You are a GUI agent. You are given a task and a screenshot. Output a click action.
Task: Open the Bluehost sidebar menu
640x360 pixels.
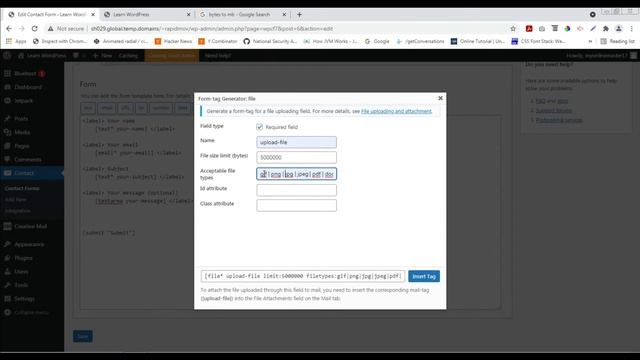24,73
